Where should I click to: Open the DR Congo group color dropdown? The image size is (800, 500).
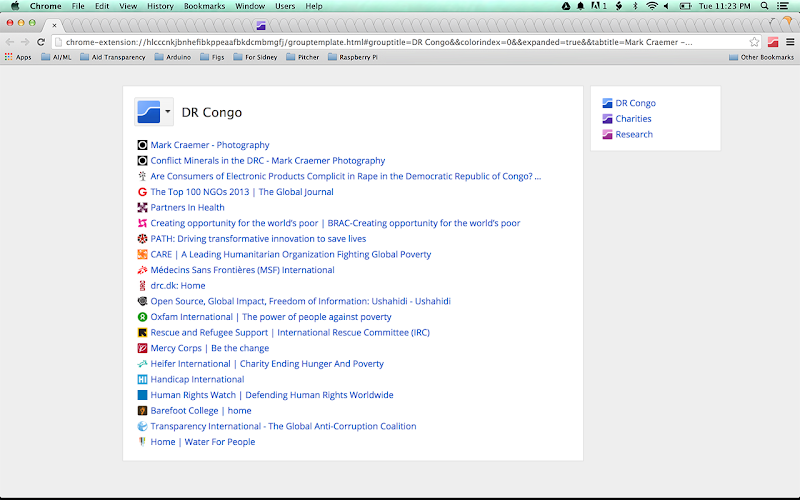pyautogui.click(x=154, y=111)
